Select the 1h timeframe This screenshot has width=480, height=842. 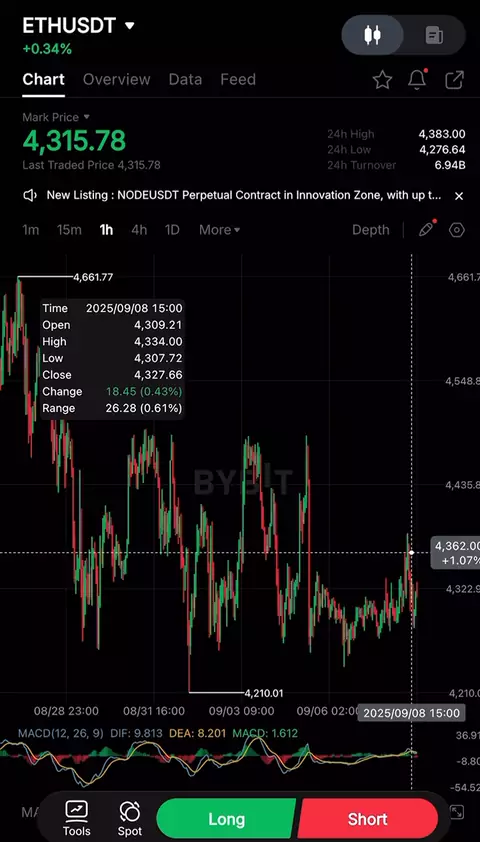click(x=106, y=230)
